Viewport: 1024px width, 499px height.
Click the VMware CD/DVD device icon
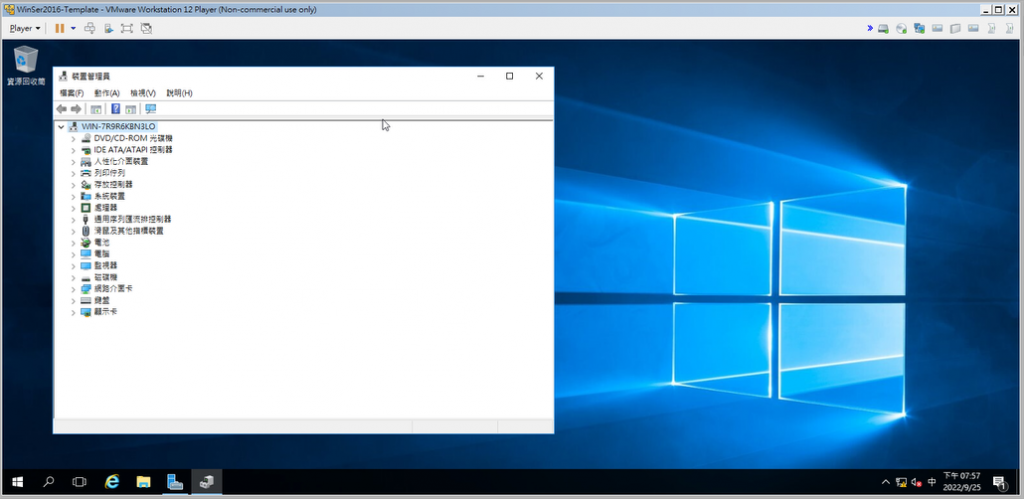902,29
